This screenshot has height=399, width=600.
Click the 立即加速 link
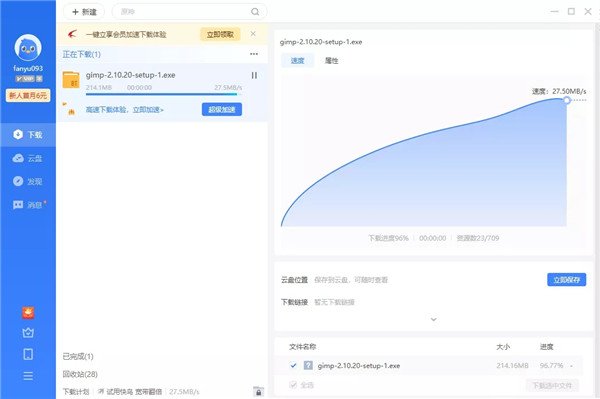(x=148, y=110)
